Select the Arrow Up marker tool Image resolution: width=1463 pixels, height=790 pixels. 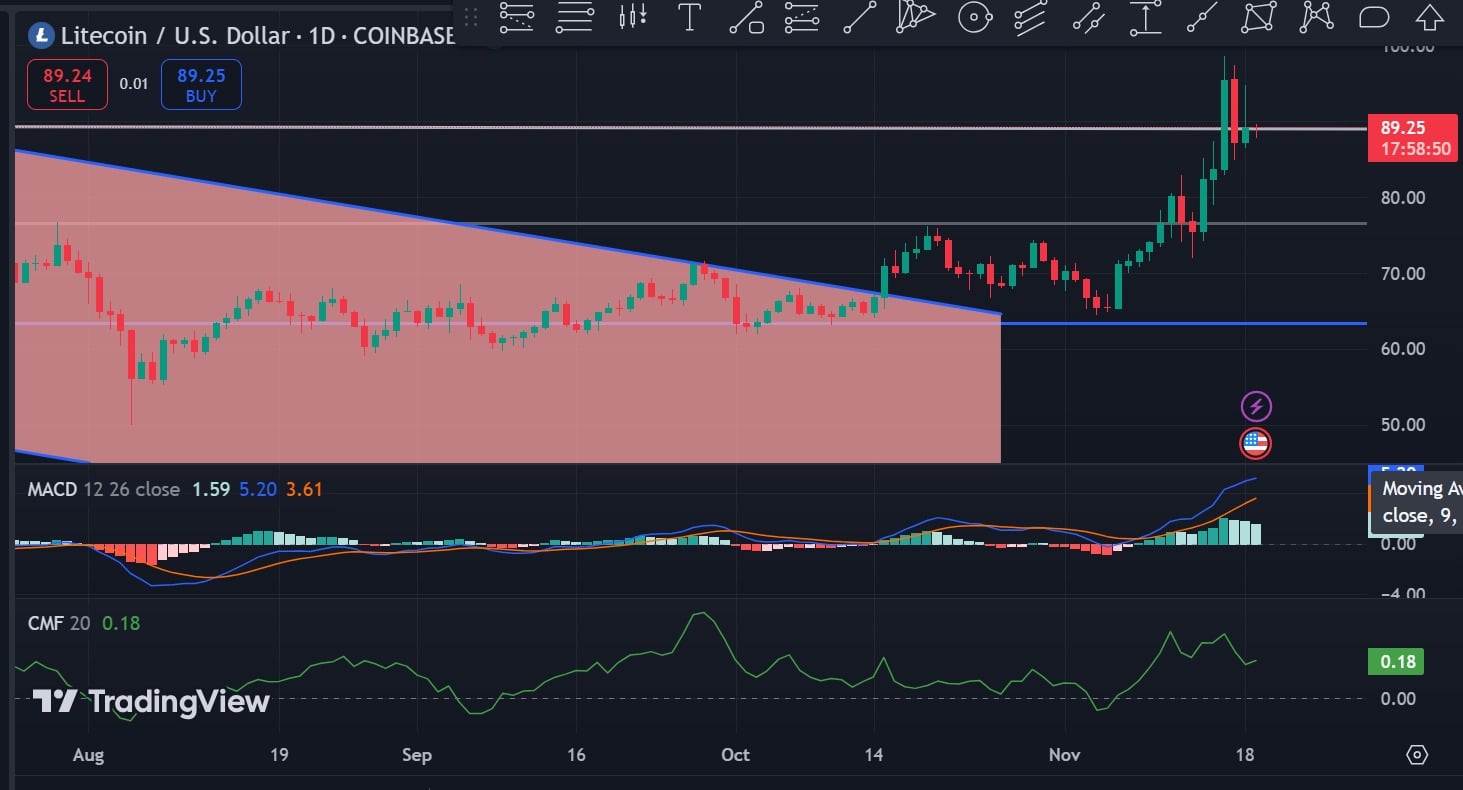1430,17
